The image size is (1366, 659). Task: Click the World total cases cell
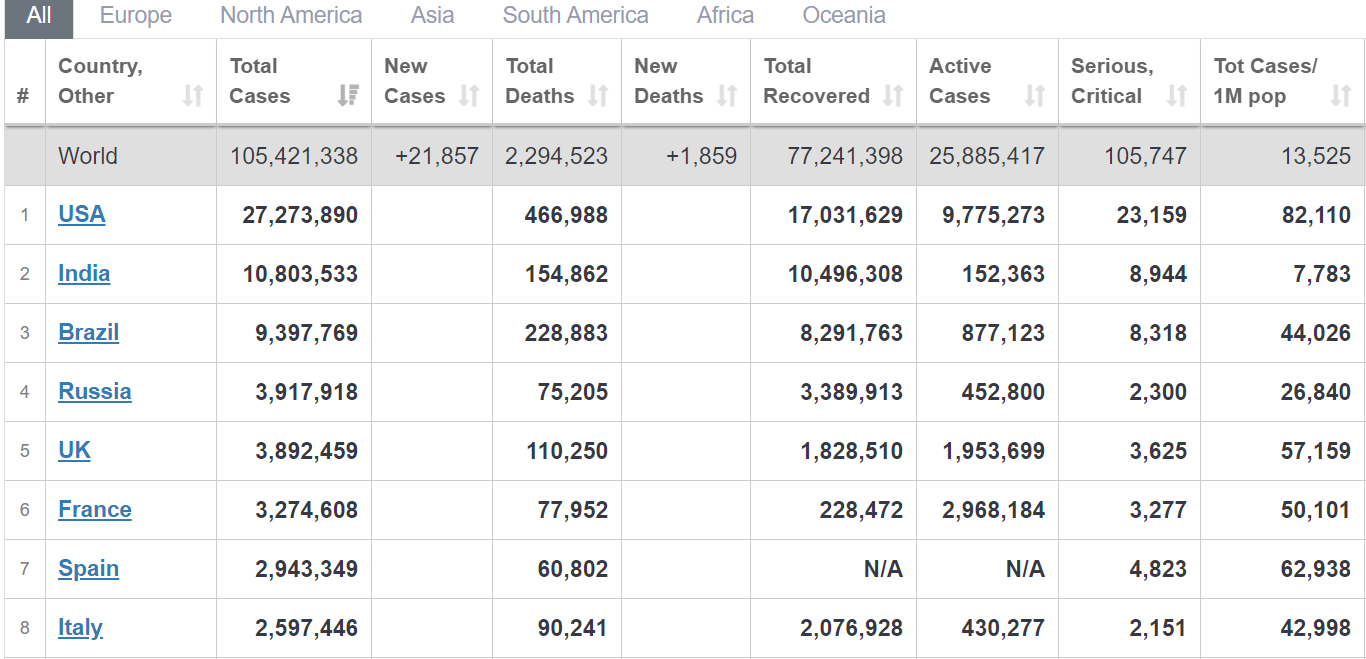[294, 157]
